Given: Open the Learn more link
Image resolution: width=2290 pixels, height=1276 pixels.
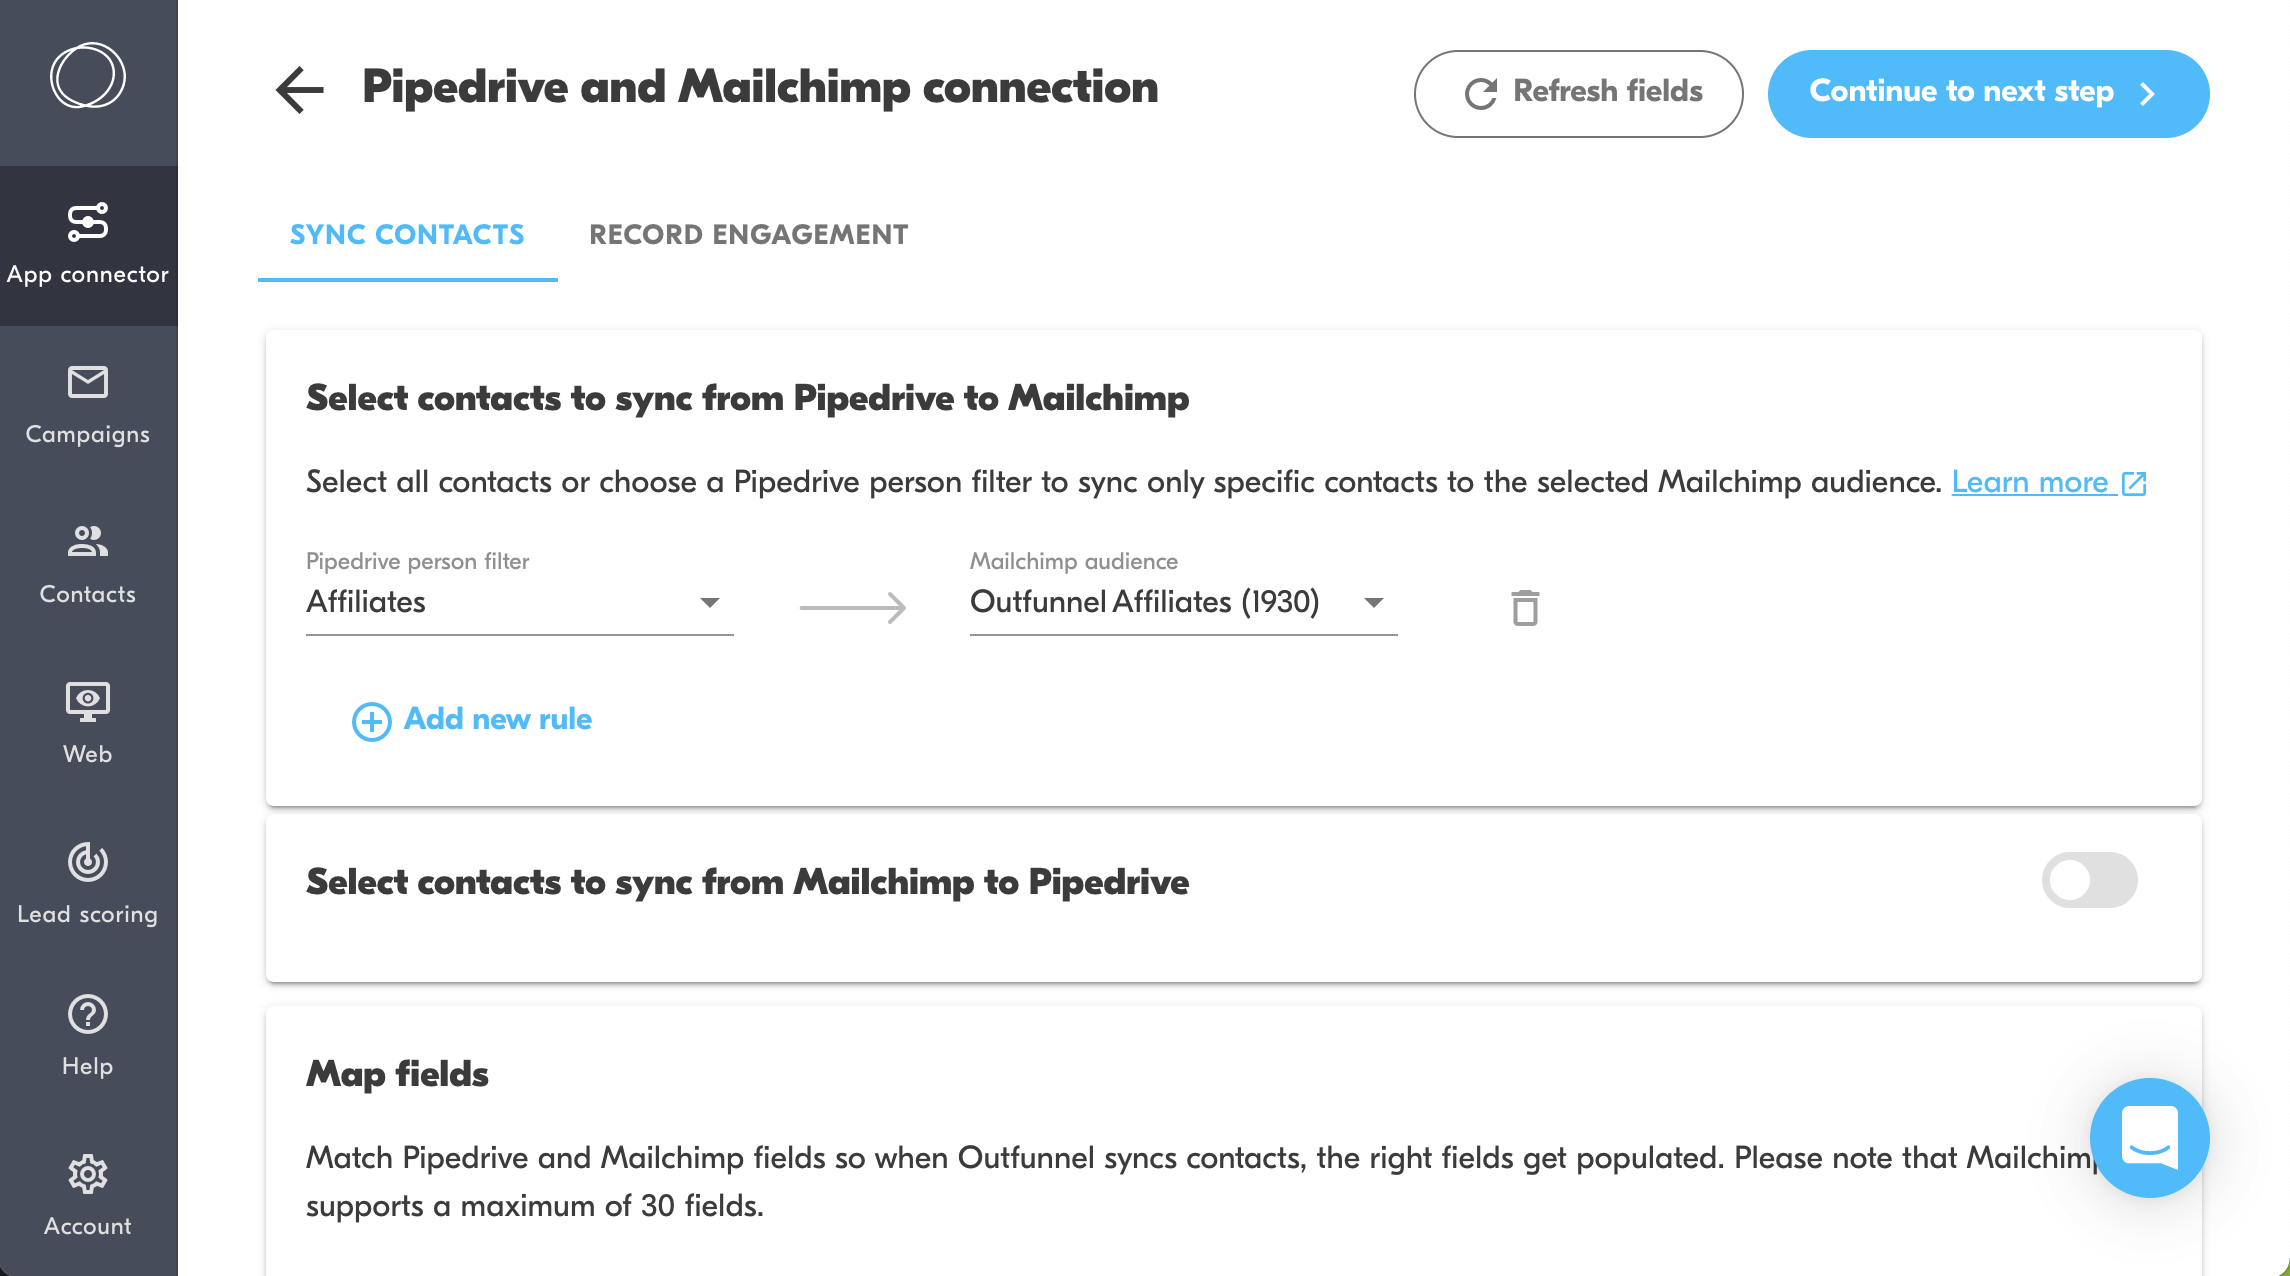Looking at the screenshot, I should pyautogui.click(x=2034, y=481).
